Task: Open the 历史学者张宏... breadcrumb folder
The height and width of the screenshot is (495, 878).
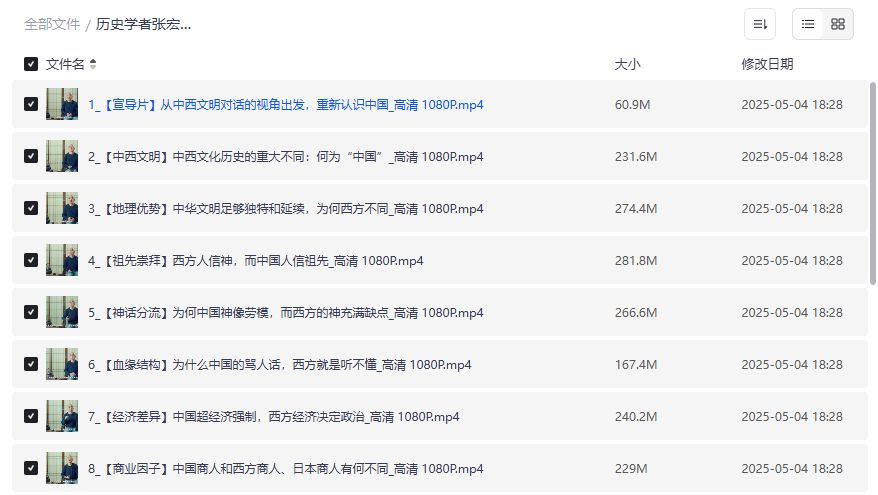Action: click(x=143, y=24)
